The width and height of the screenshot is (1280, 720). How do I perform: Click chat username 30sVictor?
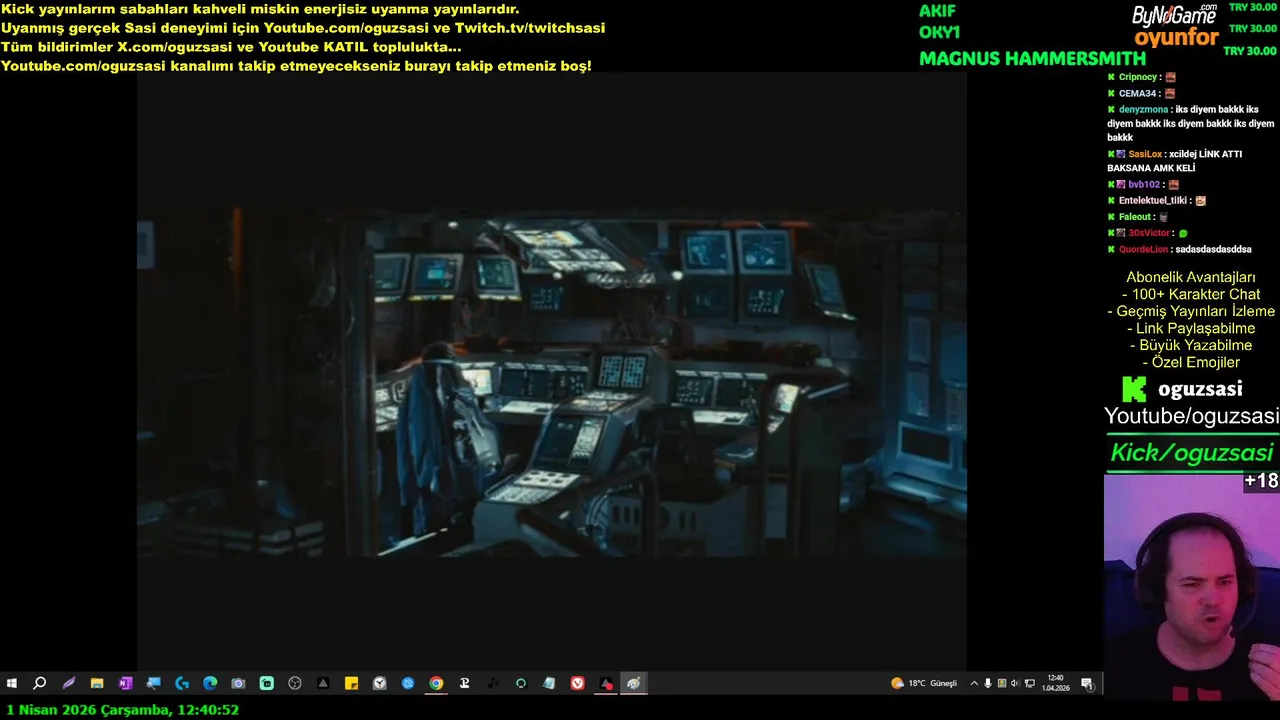(1149, 232)
